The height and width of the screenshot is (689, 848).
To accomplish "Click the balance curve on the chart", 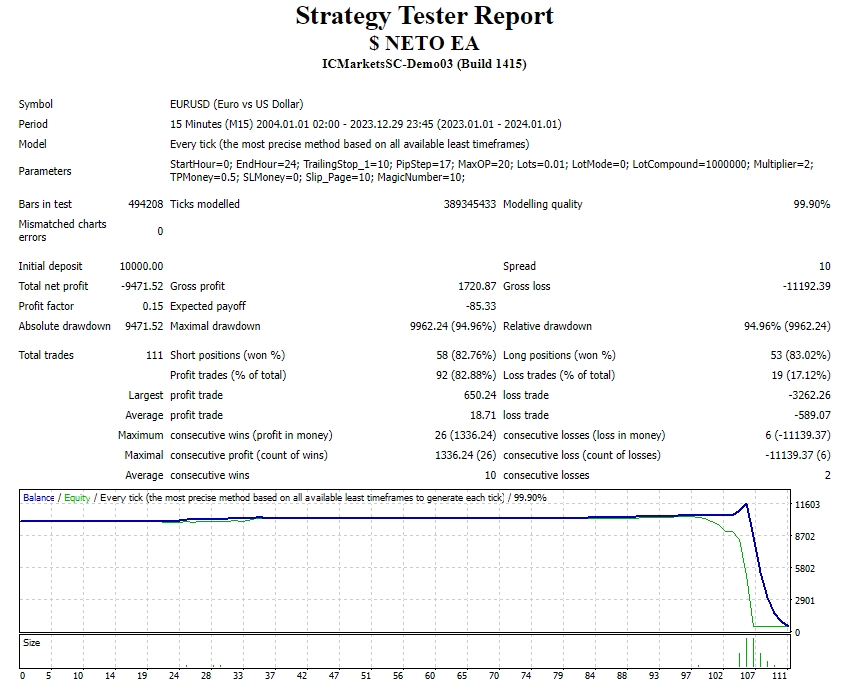I will 400,519.
